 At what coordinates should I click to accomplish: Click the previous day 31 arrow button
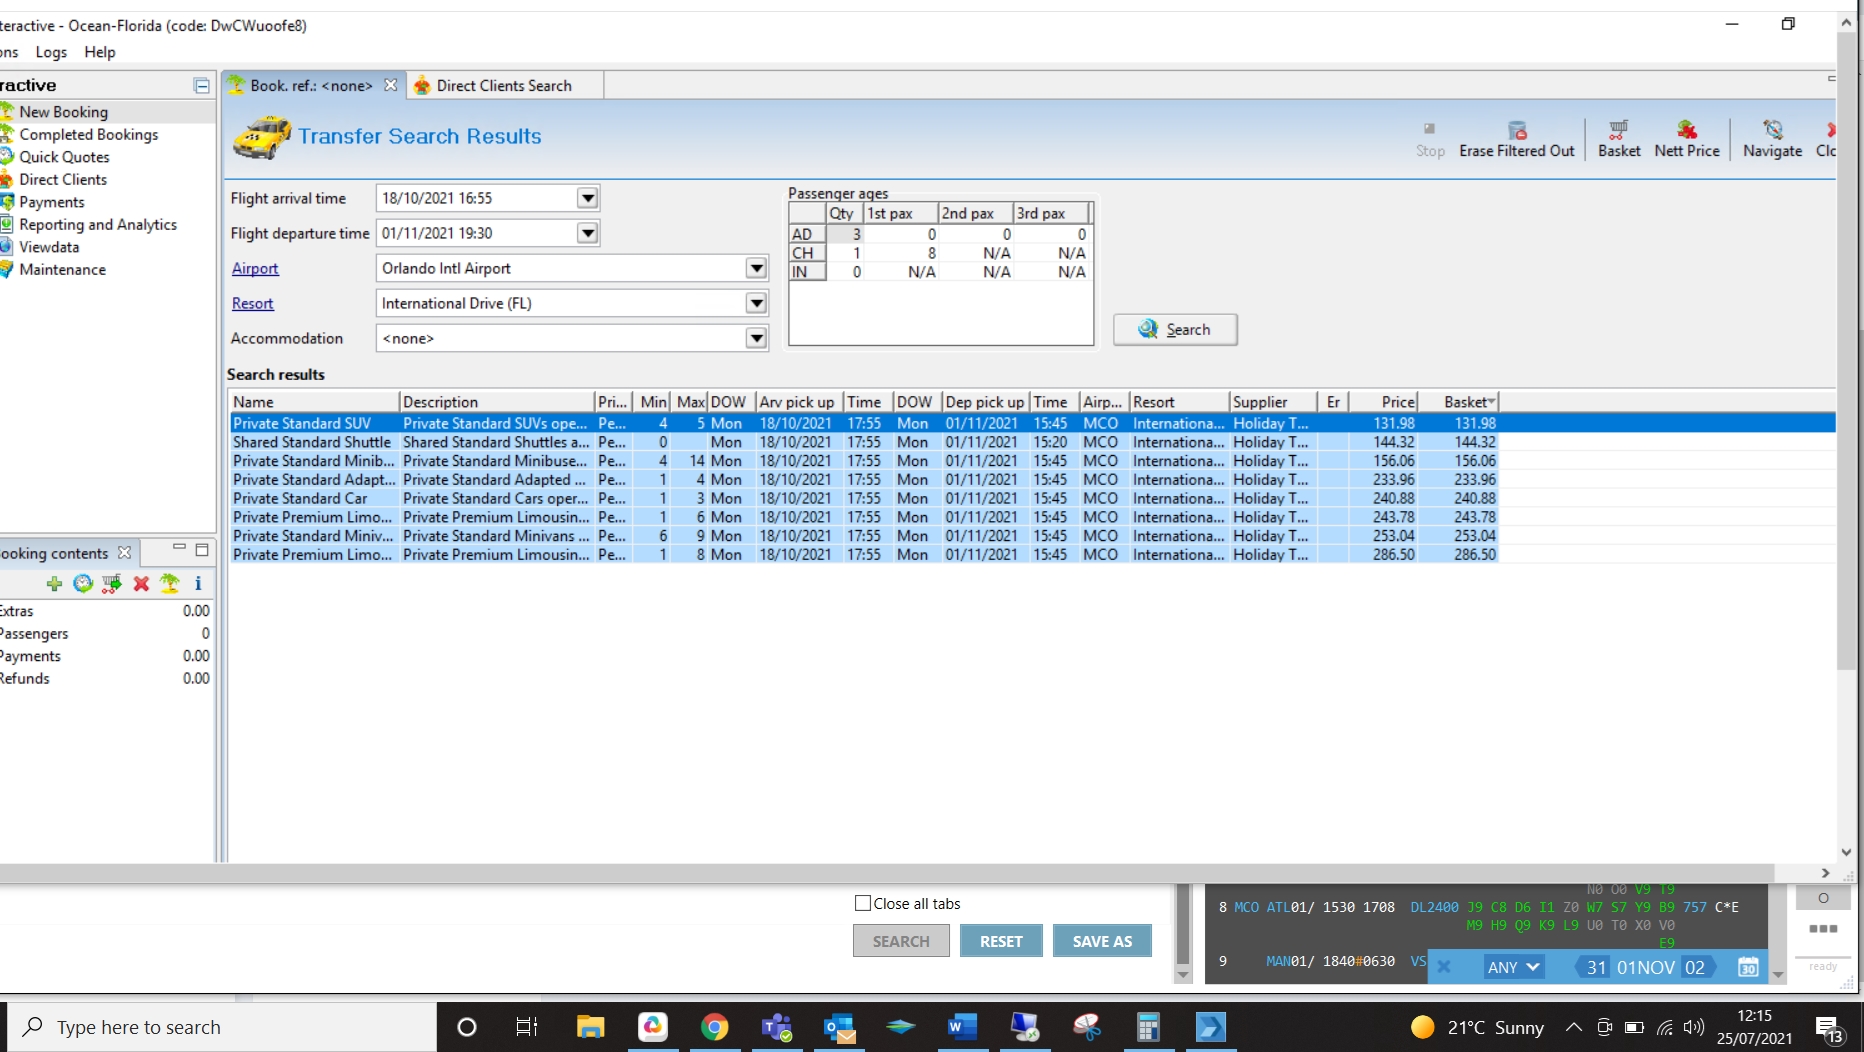tap(1592, 967)
